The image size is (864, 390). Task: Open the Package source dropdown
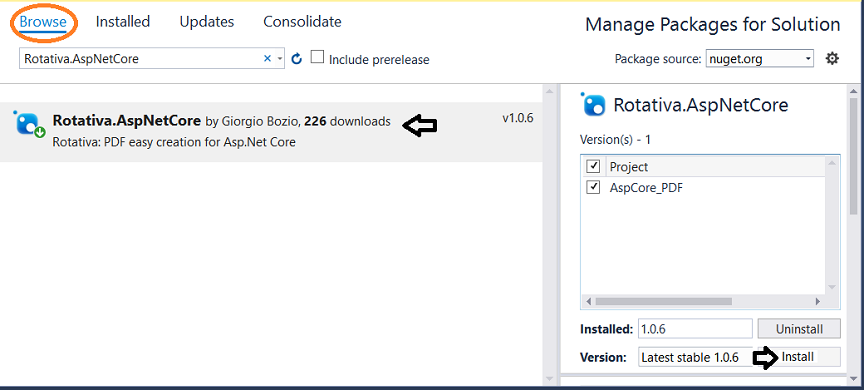pyautogui.click(x=760, y=59)
